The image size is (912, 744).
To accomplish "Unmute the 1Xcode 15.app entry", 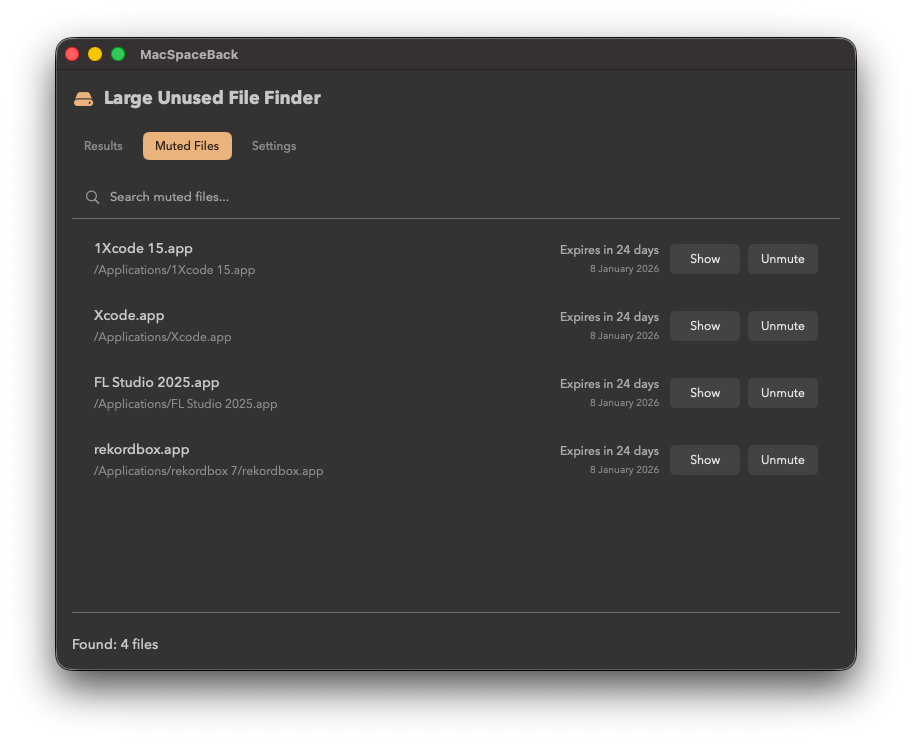I will coord(782,259).
